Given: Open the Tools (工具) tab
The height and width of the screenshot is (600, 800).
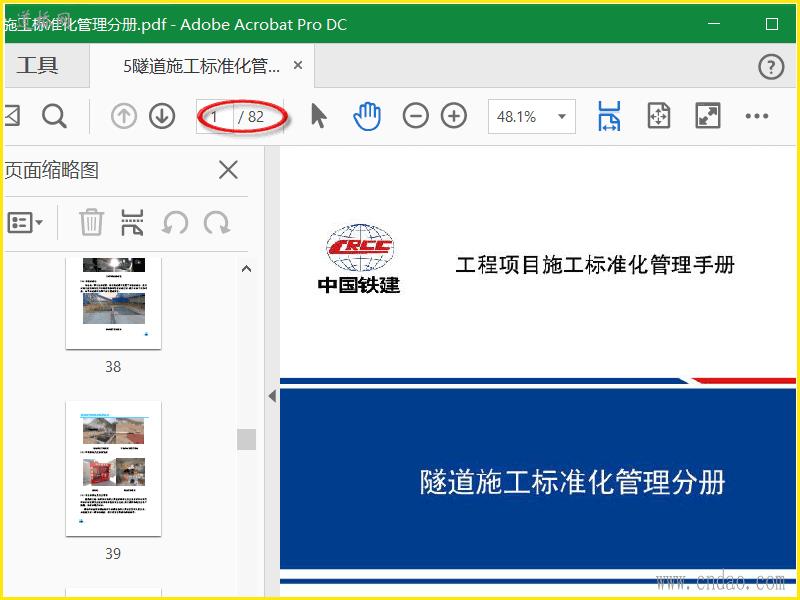Looking at the screenshot, I should 38,66.
